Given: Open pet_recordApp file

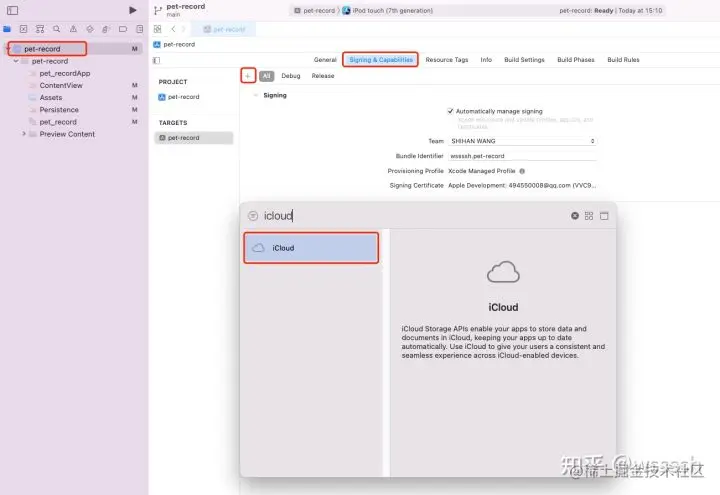Looking at the screenshot, I should (65, 73).
